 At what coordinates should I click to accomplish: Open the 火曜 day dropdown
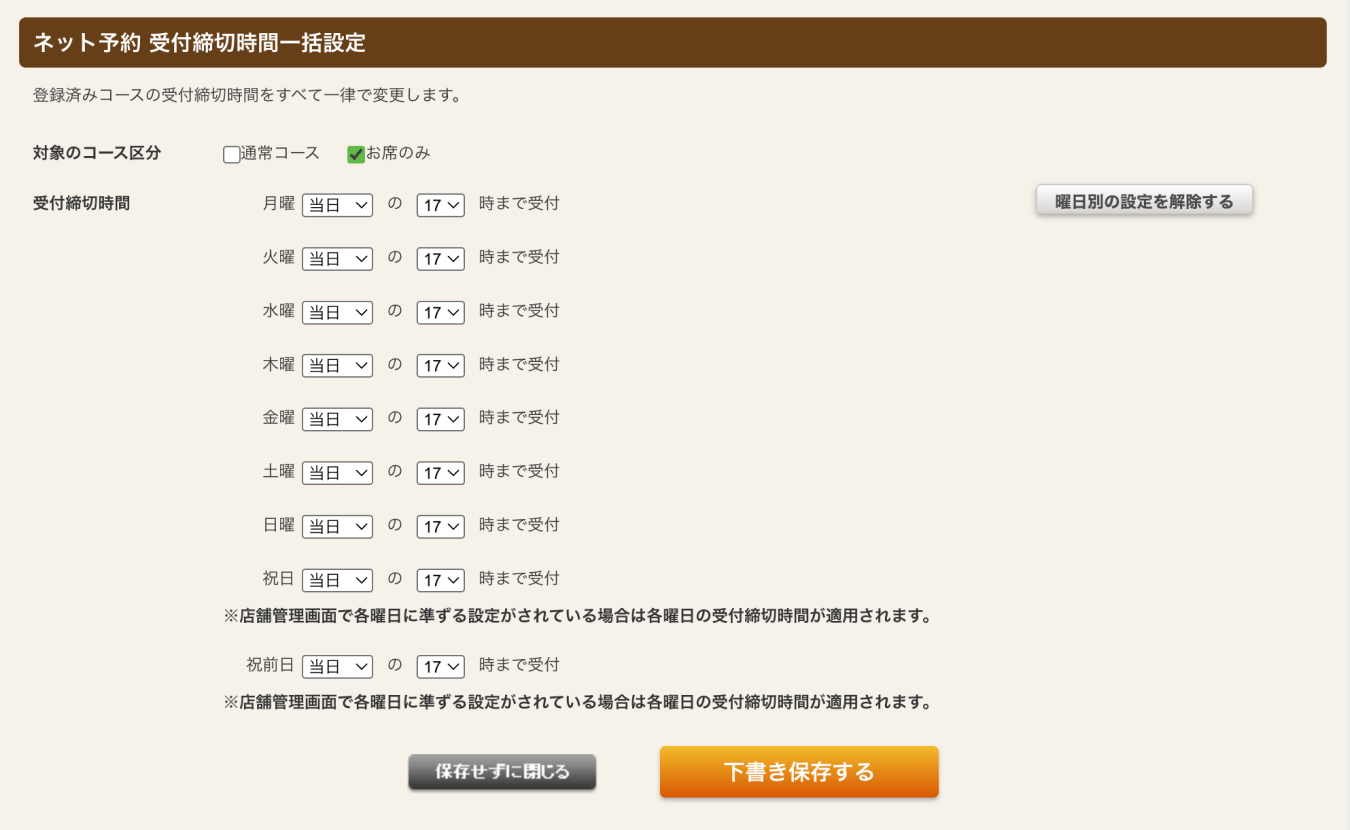pyautogui.click(x=337, y=259)
